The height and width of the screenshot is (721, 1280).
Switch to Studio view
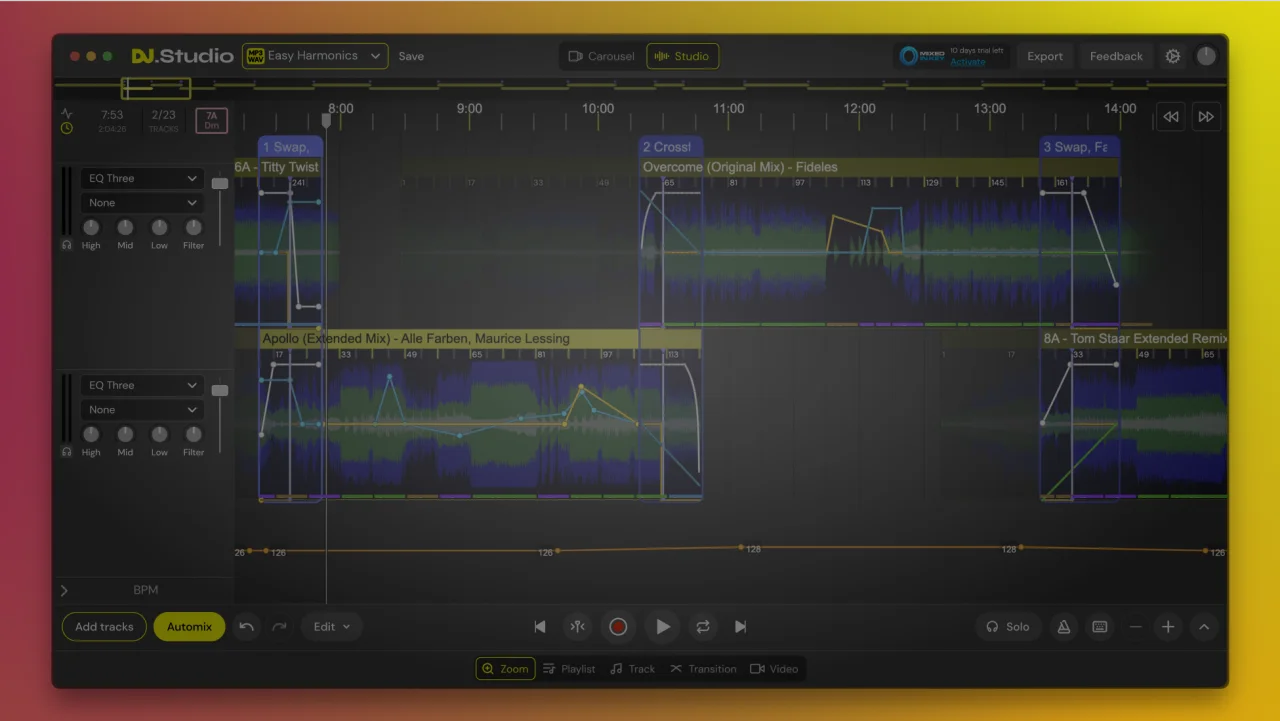click(x=682, y=56)
